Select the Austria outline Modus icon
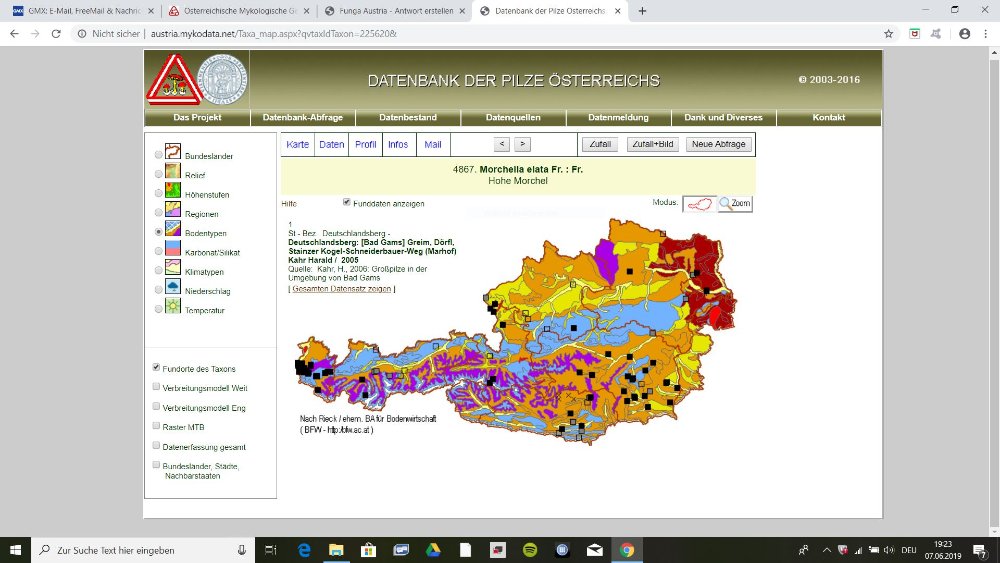The height and width of the screenshot is (563, 1000). click(x=700, y=203)
